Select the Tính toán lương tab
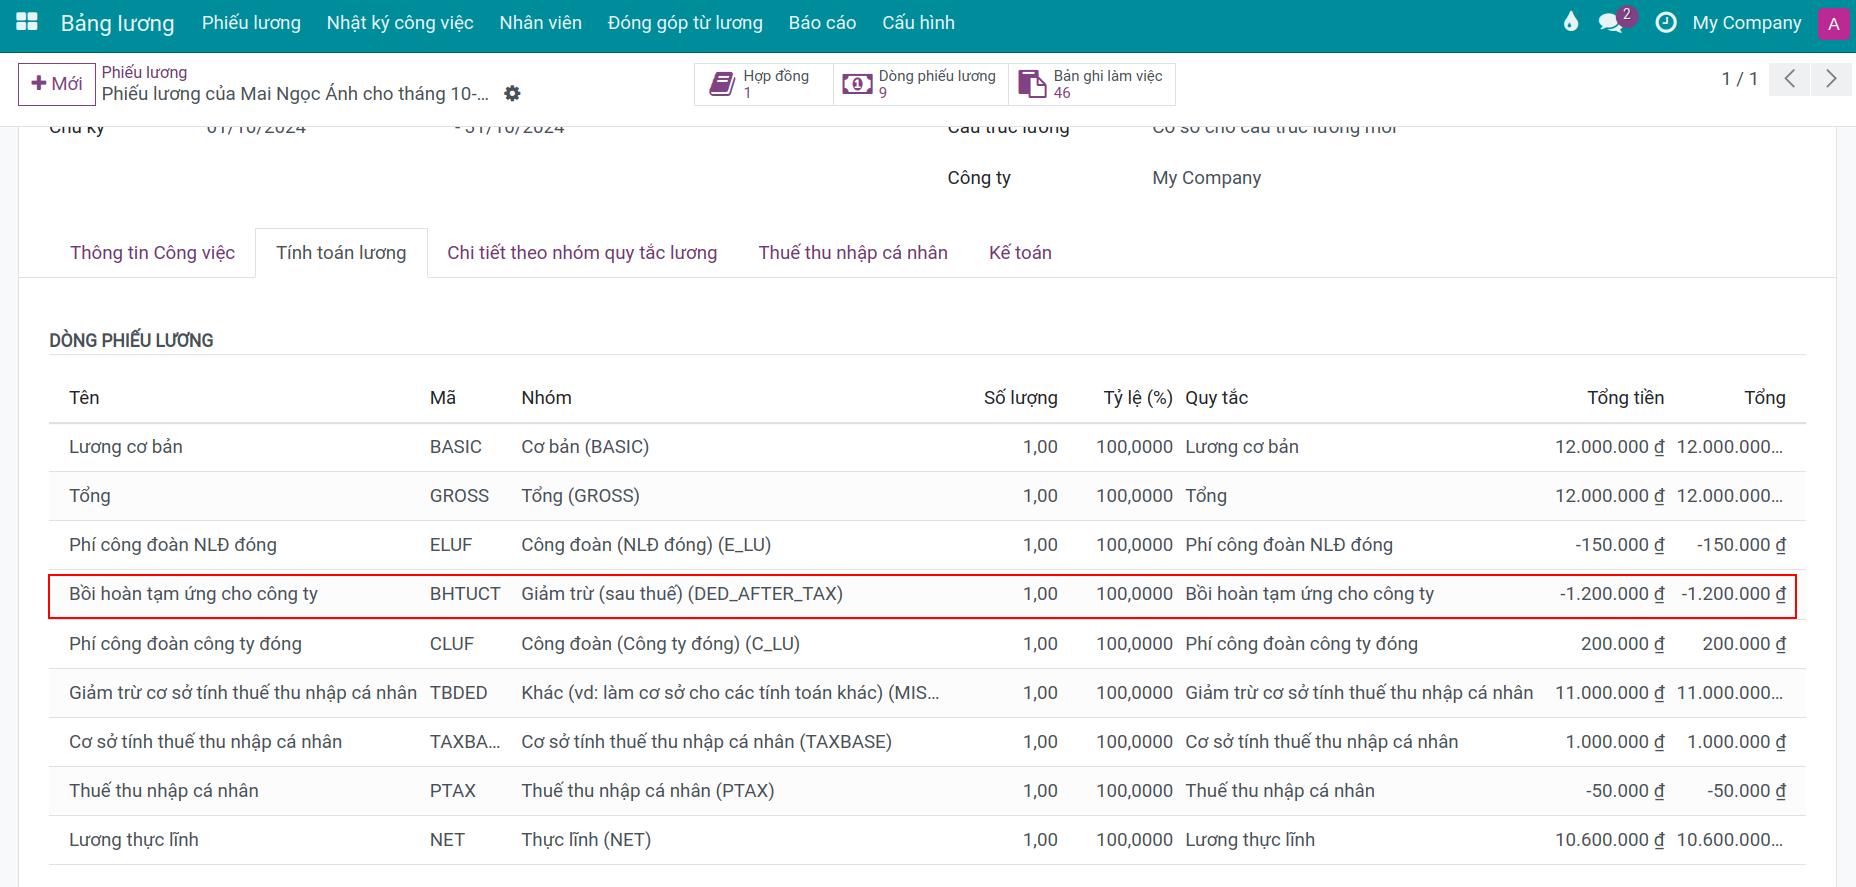 [341, 253]
